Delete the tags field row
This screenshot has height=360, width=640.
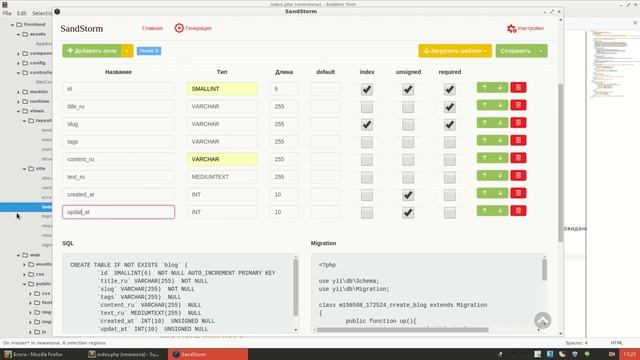(518, 140)
